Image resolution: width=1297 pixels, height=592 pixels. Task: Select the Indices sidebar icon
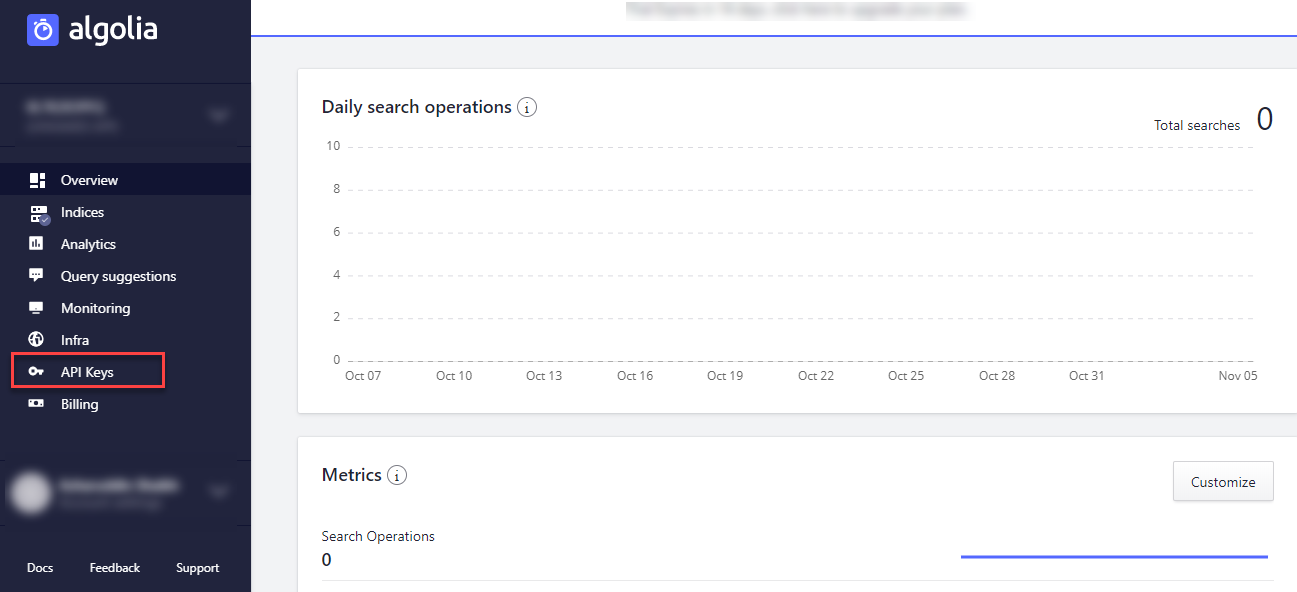click(x=38, y=212)
